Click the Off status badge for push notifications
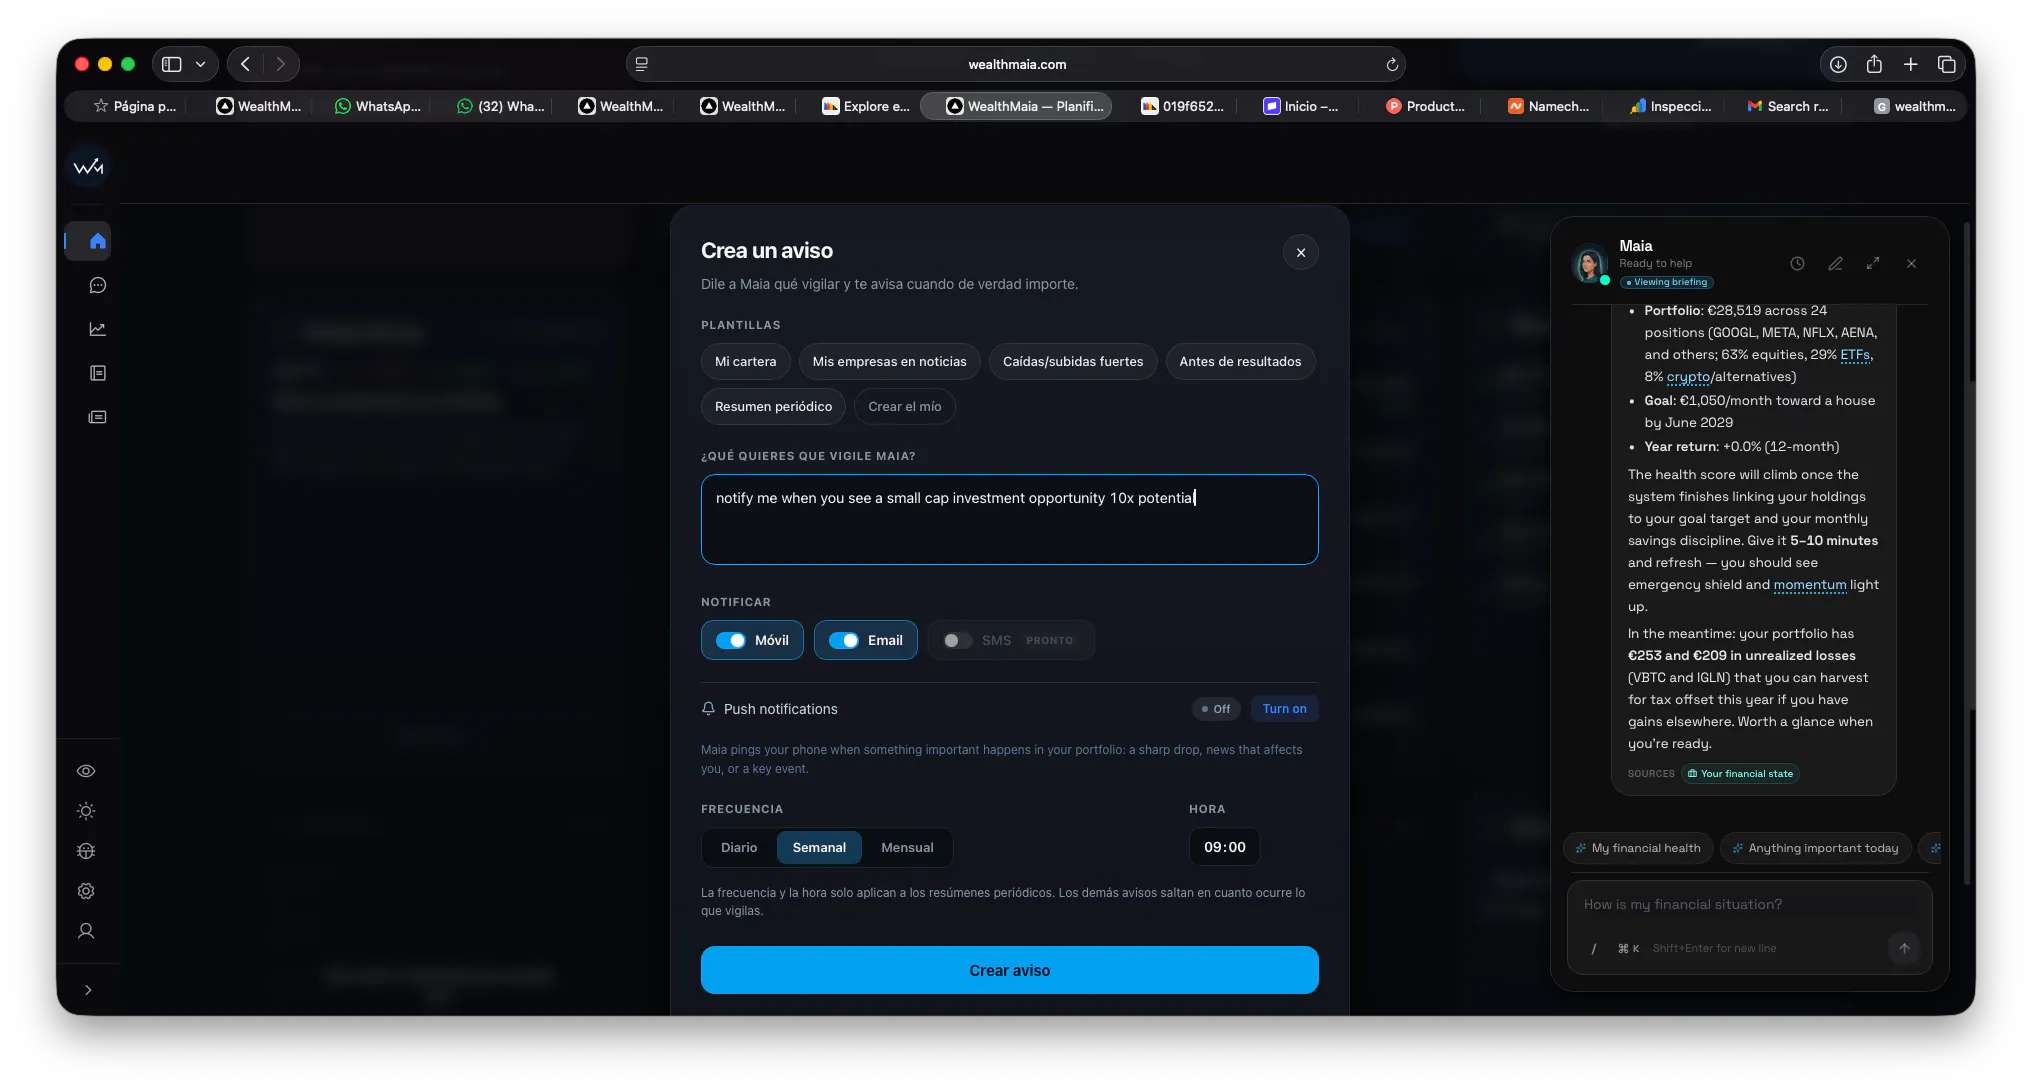The width and height of the screenshot is (2032, 1090). [x=1216, y=709]
